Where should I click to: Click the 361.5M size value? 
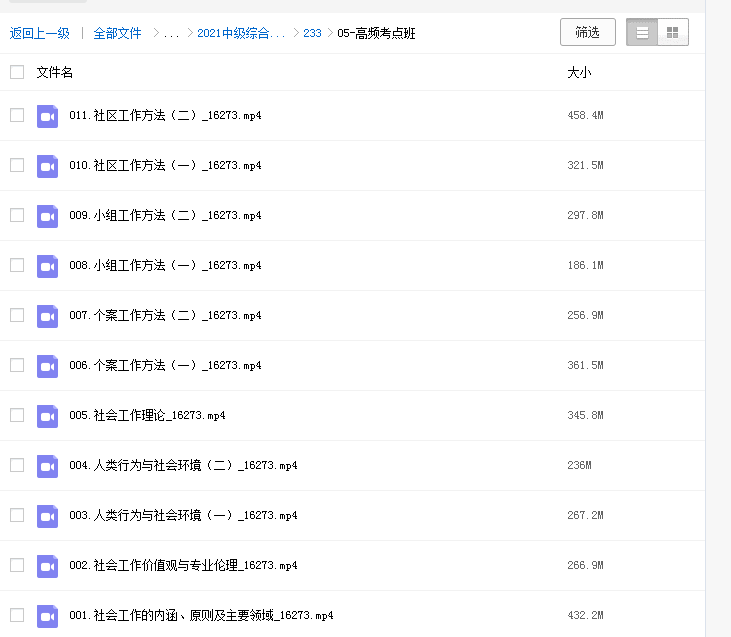click(585, 365)
